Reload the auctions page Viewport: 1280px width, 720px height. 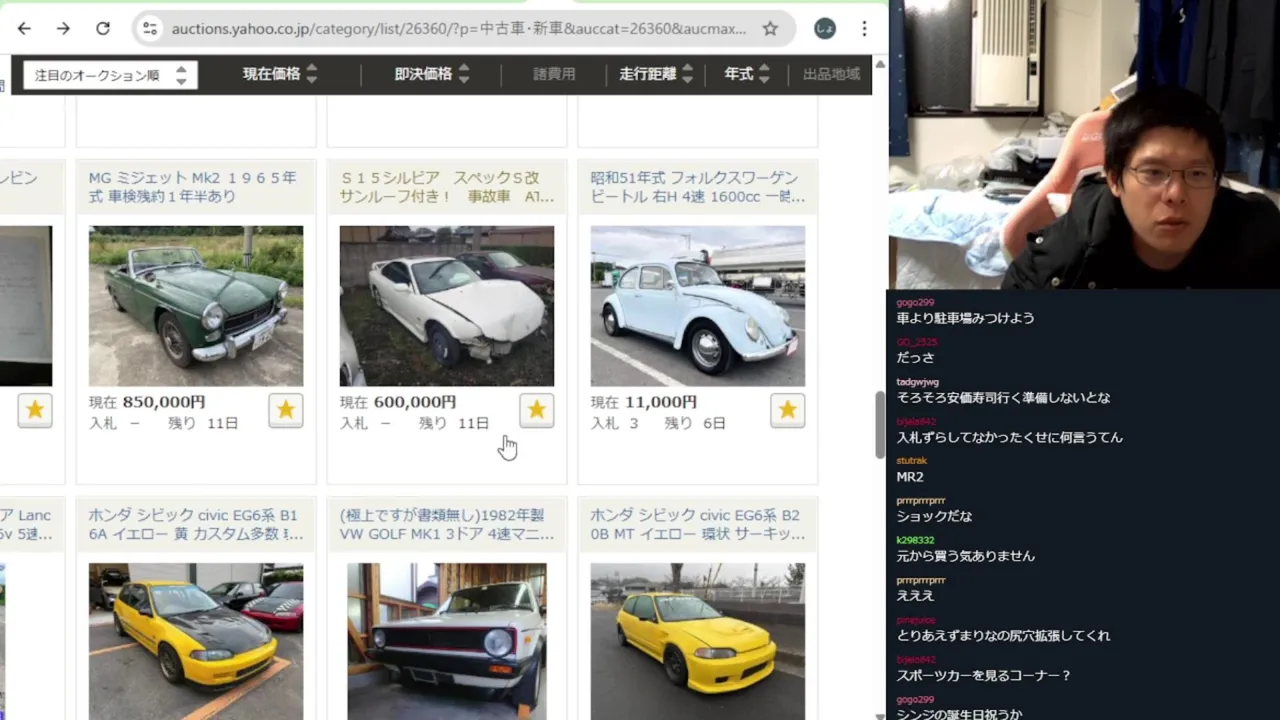tap(103, 29)
